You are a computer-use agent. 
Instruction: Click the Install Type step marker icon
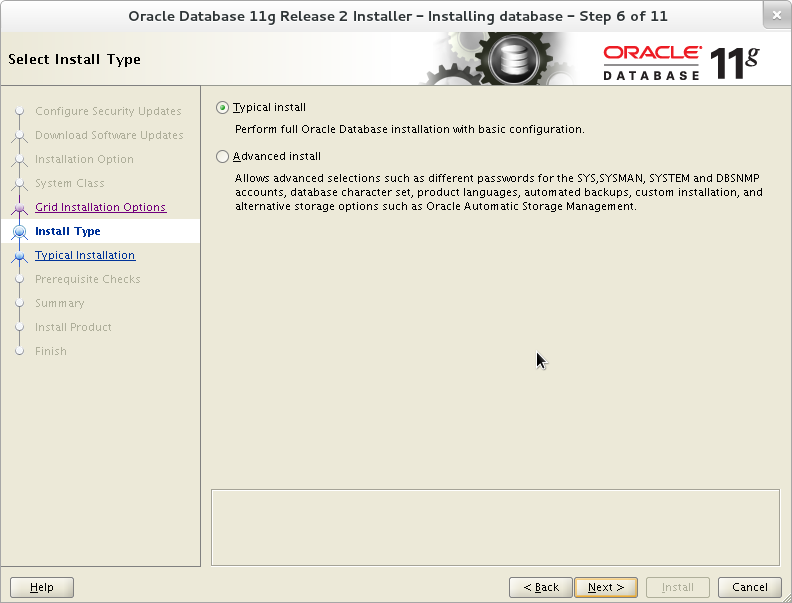20,232
